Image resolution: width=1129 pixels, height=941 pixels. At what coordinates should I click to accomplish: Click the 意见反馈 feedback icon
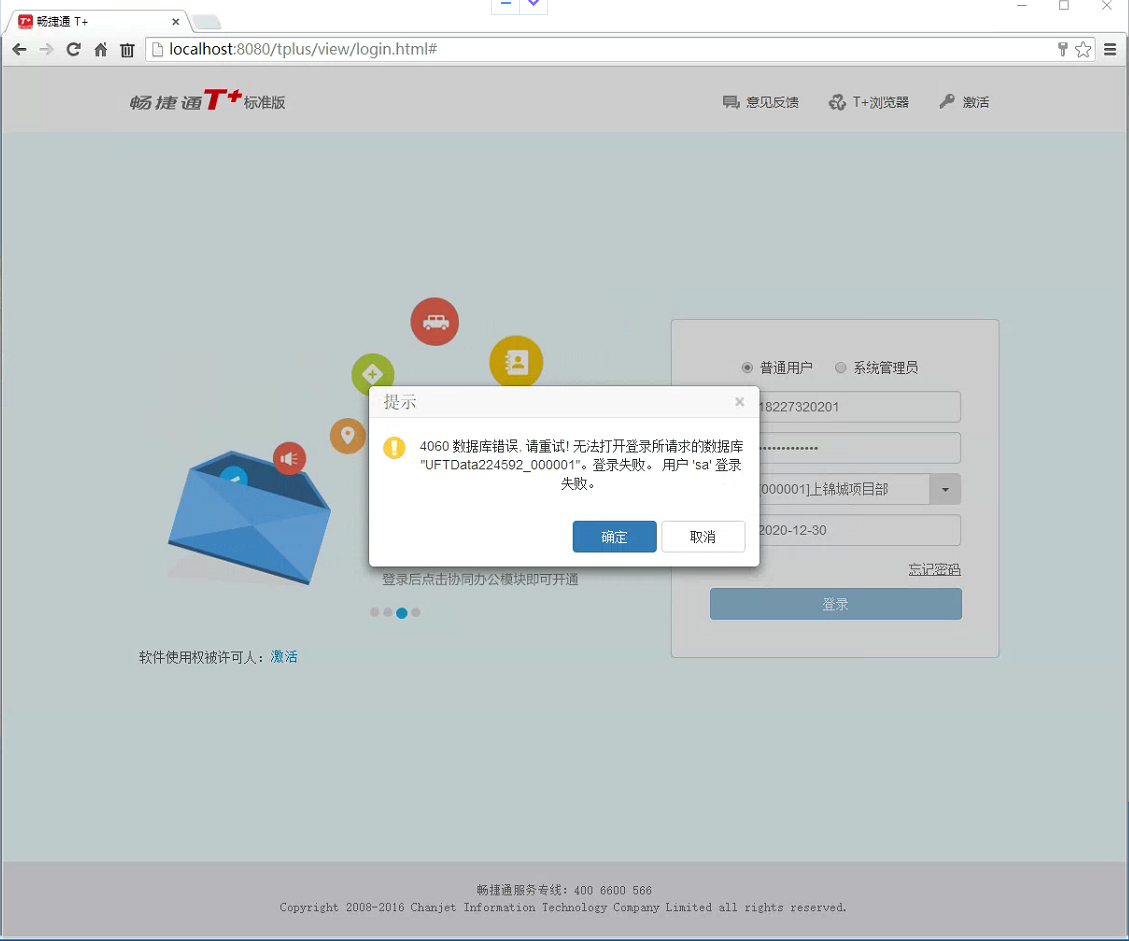click(x=730, y=101)
